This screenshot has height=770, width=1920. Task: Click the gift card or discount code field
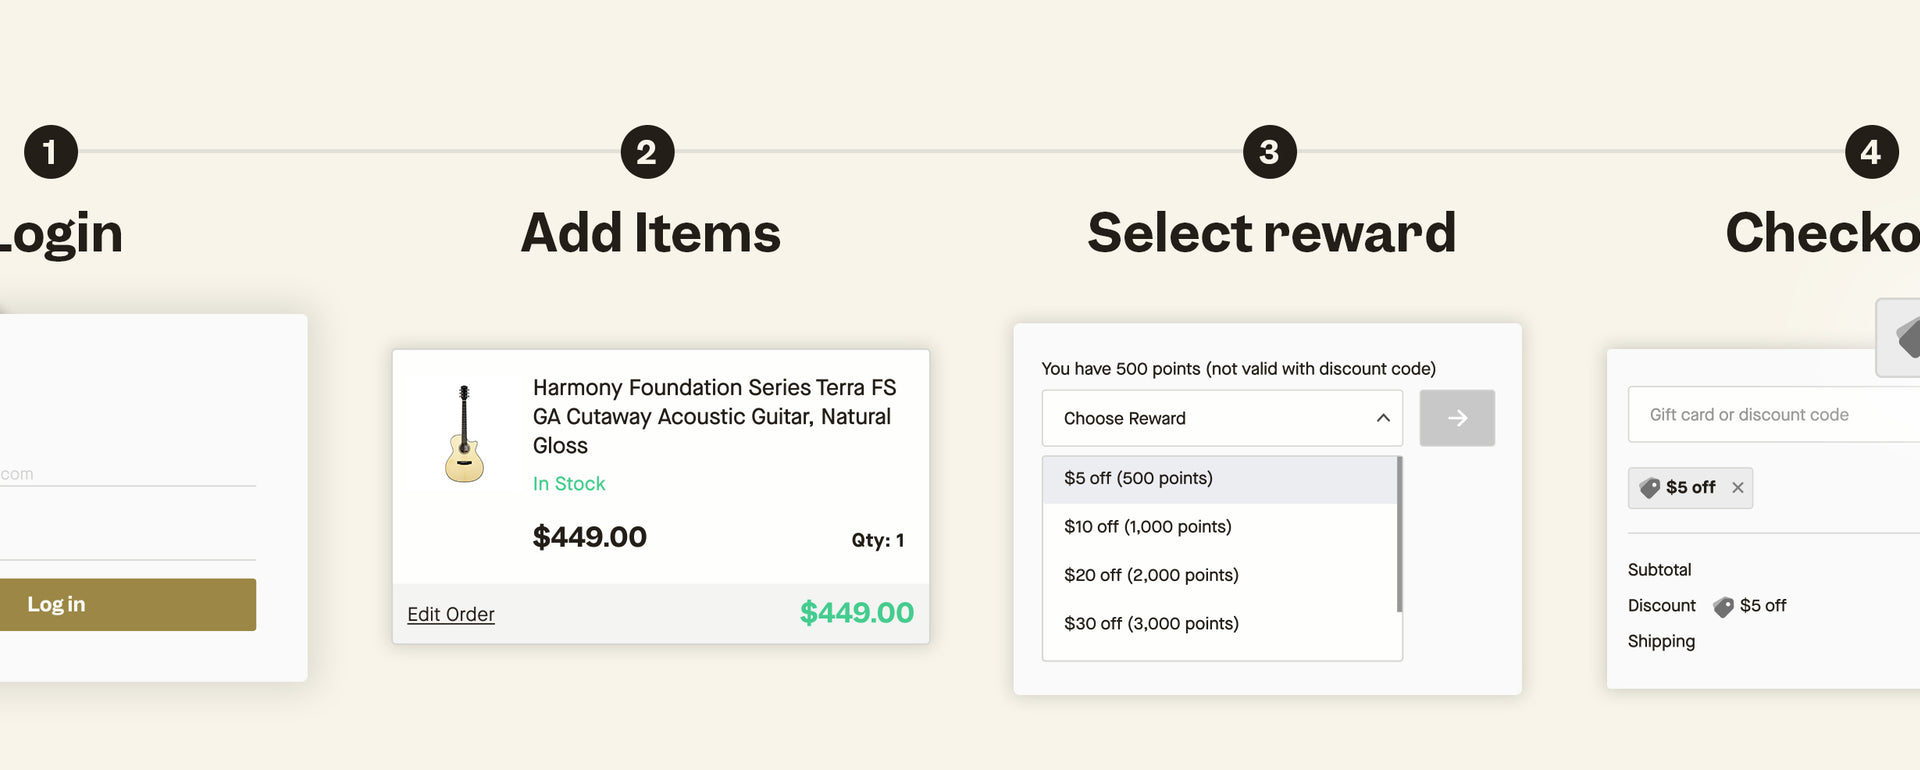click(1770, 415)
